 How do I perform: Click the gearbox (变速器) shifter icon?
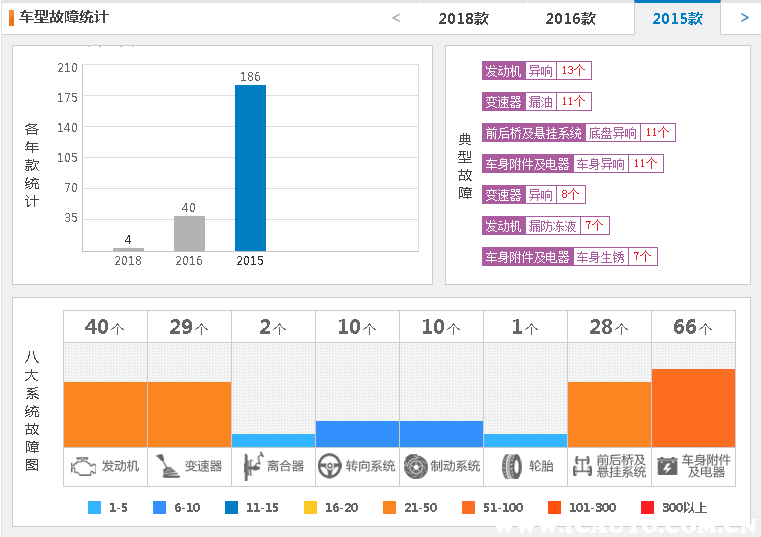[167, 466]
